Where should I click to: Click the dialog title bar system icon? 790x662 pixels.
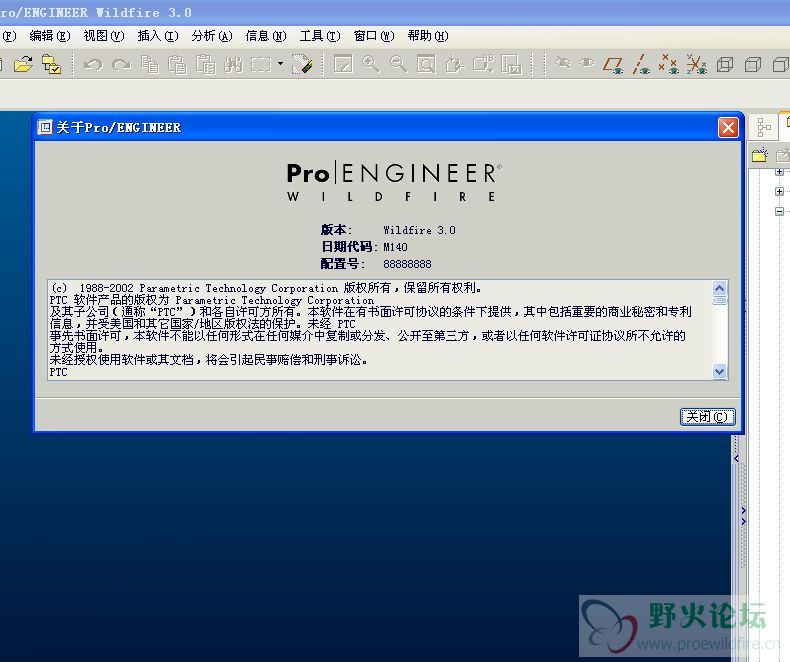pos(45,127)
